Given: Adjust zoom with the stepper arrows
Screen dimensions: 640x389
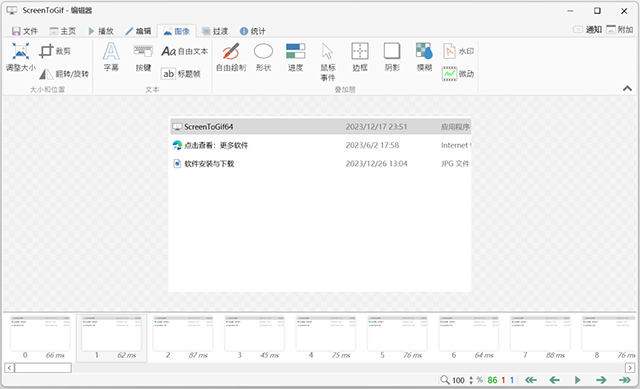Looking at the screenshot, I should coord(471,380).
